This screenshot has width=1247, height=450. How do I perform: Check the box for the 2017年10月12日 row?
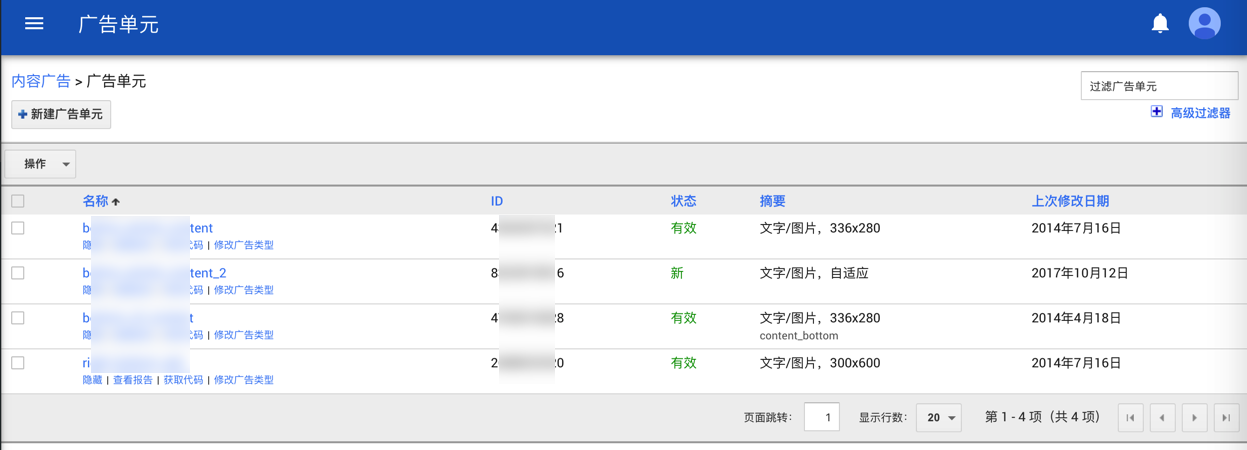pyautogui.click(x=18, y=273)
